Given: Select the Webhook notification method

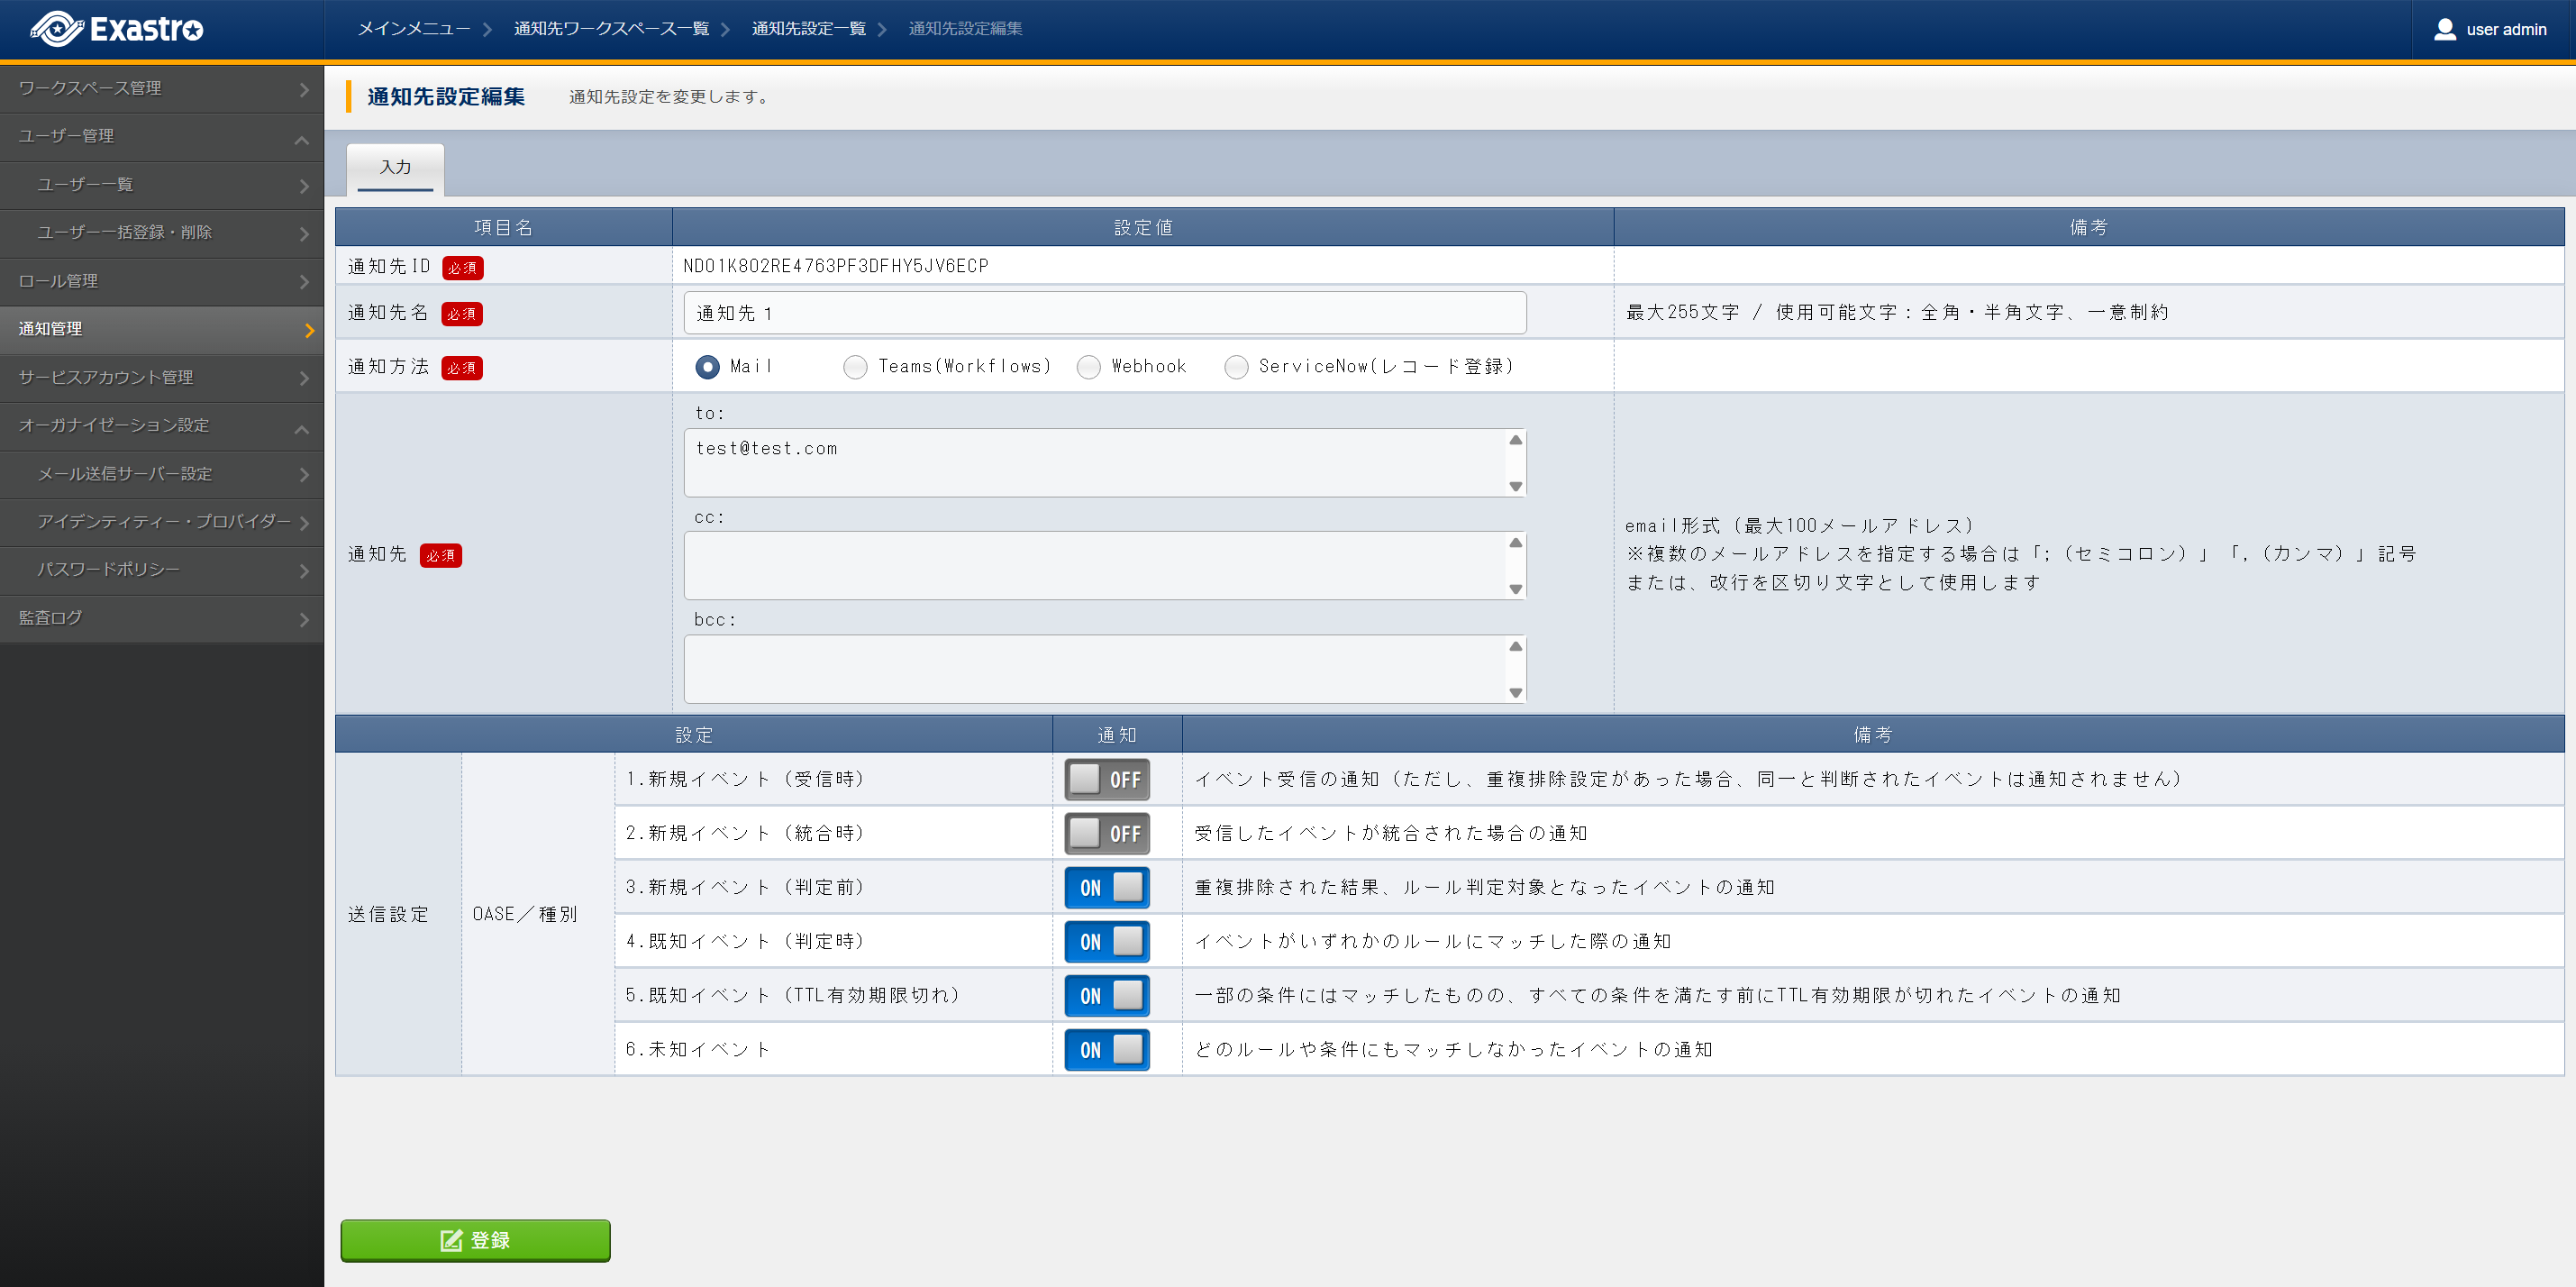Looking at the screenshot, I should coord(1088,367).
